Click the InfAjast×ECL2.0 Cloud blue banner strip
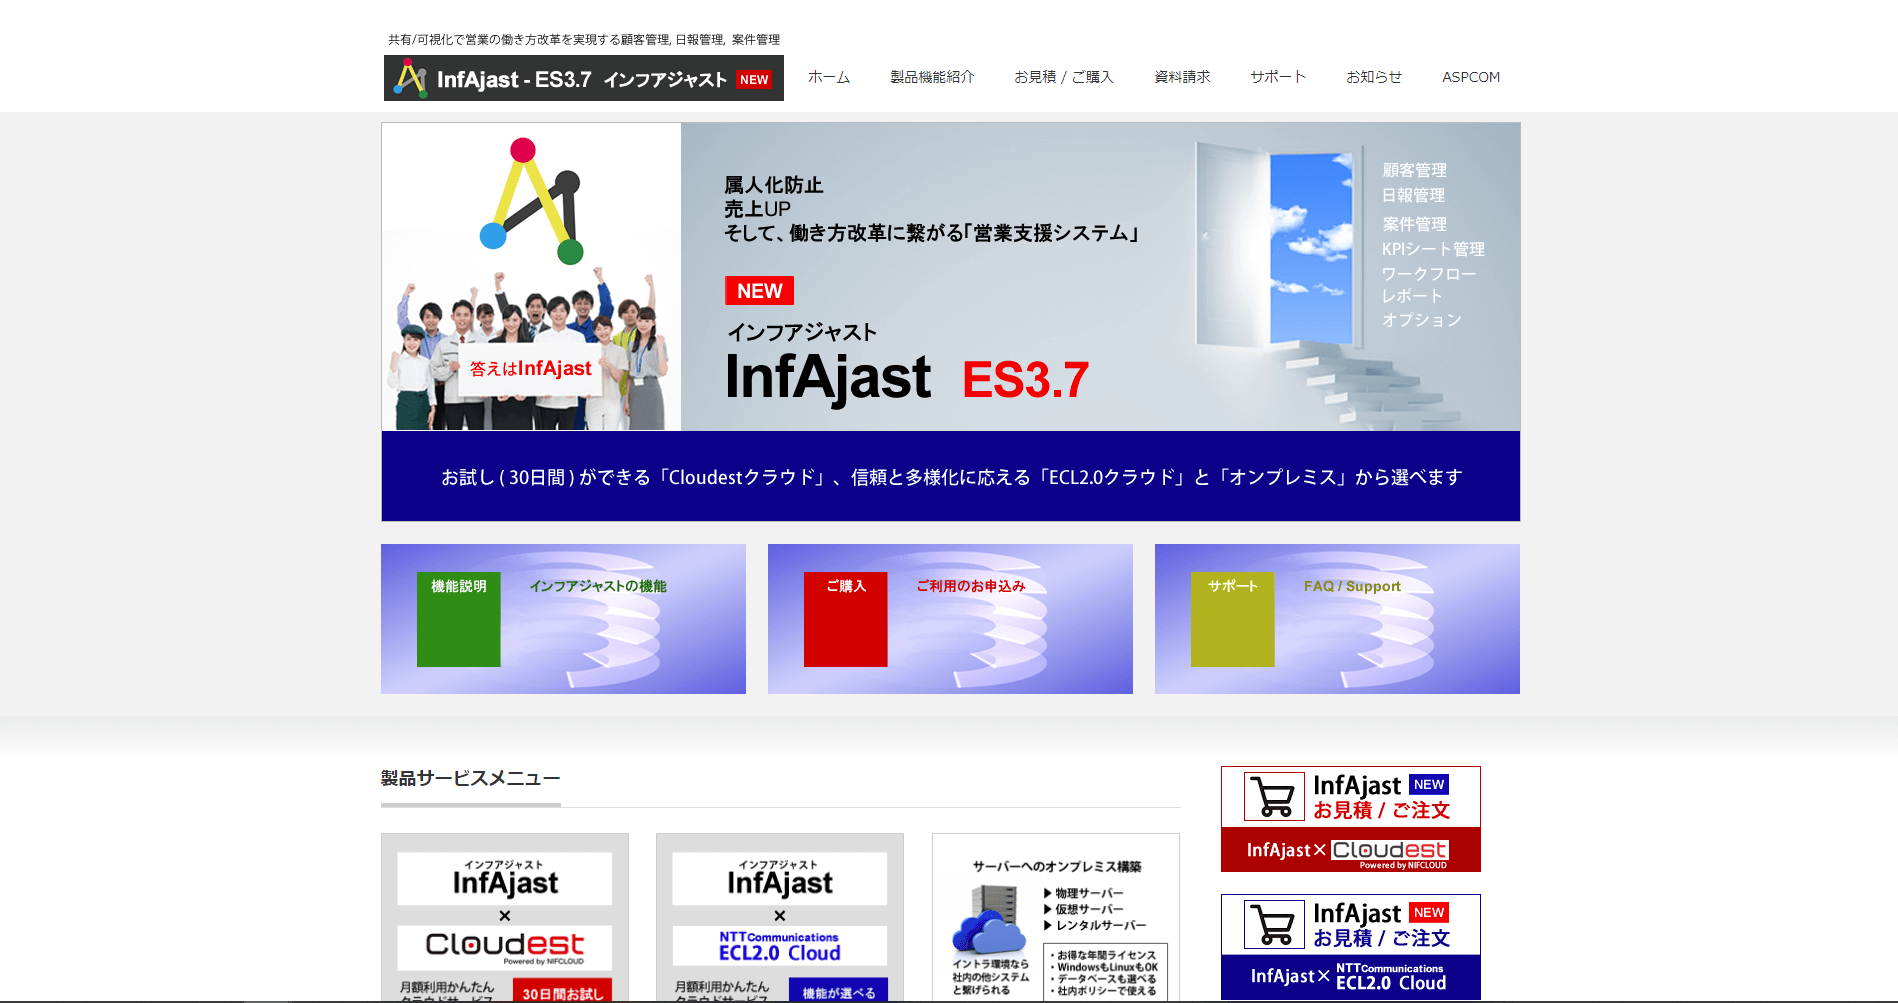The image size is (1898, 1003). click(x=1351, y=977)
